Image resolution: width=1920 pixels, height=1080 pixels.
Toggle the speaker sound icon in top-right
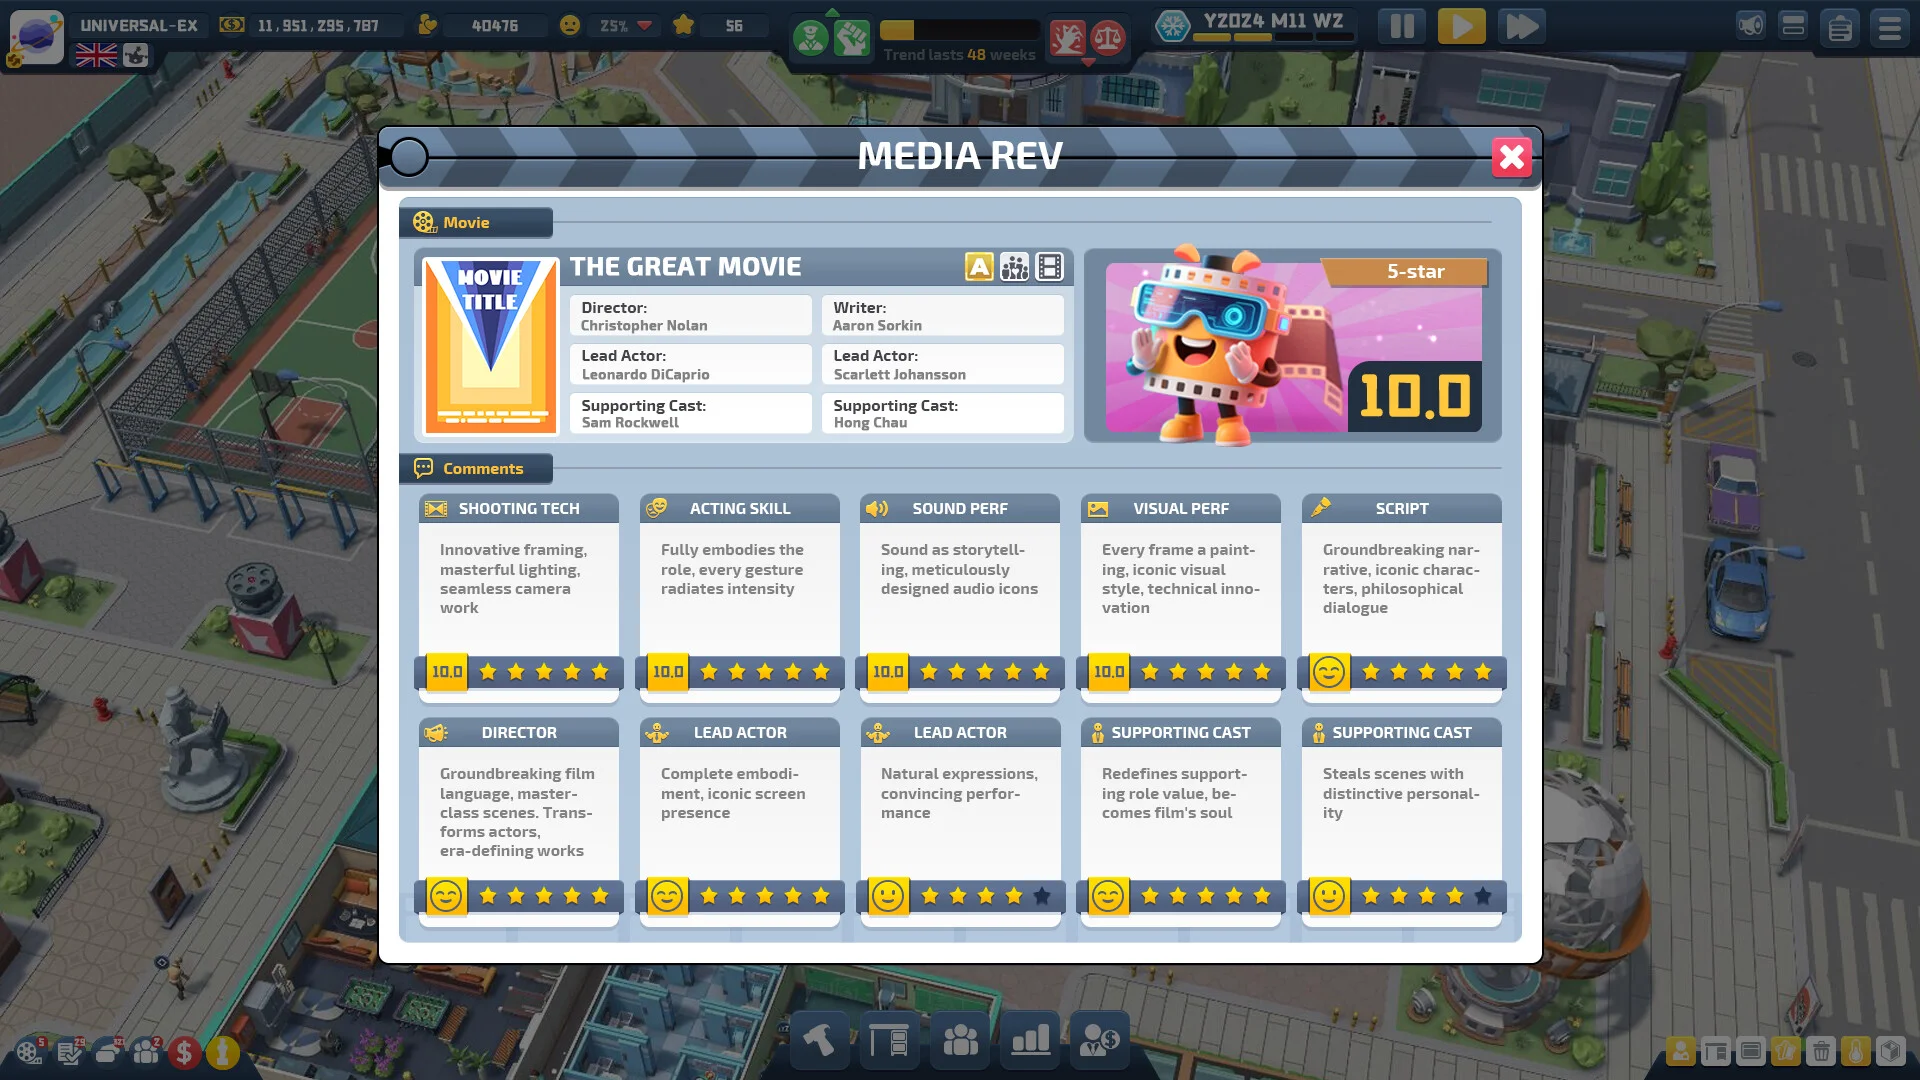[1750, 25]
